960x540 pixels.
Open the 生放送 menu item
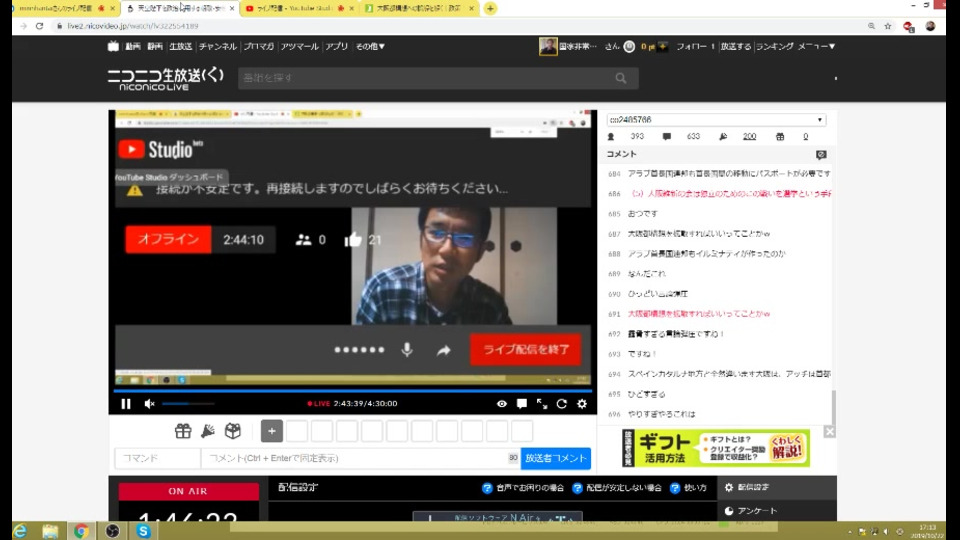(181, 47)
